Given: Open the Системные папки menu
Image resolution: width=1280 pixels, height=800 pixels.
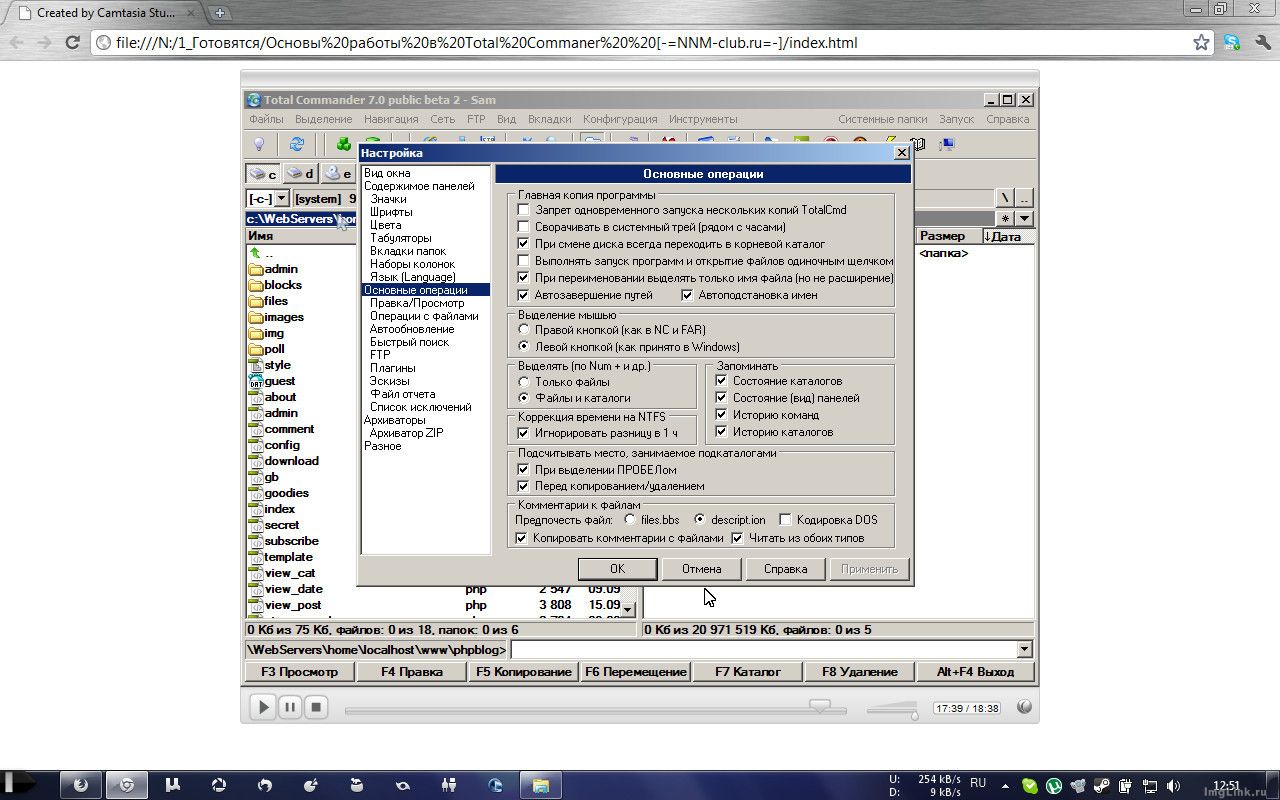Looking at the screenshot, I should tap(882, 119).
